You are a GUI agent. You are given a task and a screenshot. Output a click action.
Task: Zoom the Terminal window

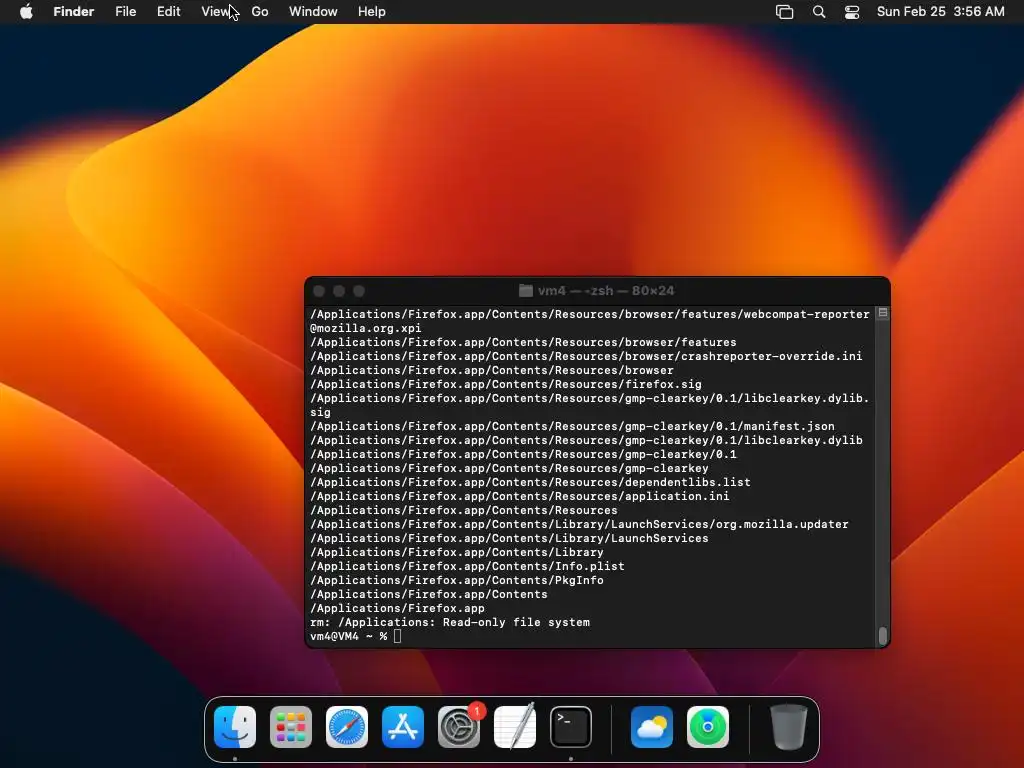pos(359,291)
